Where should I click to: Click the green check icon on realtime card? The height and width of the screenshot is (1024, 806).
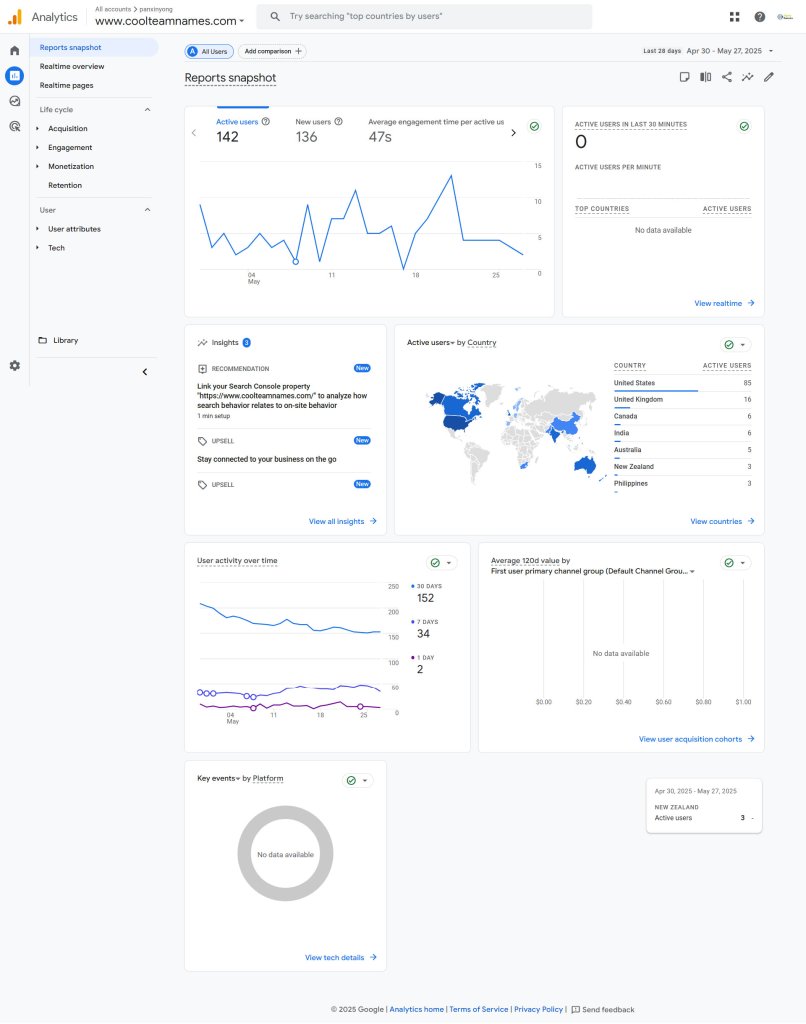coord(744,126)
